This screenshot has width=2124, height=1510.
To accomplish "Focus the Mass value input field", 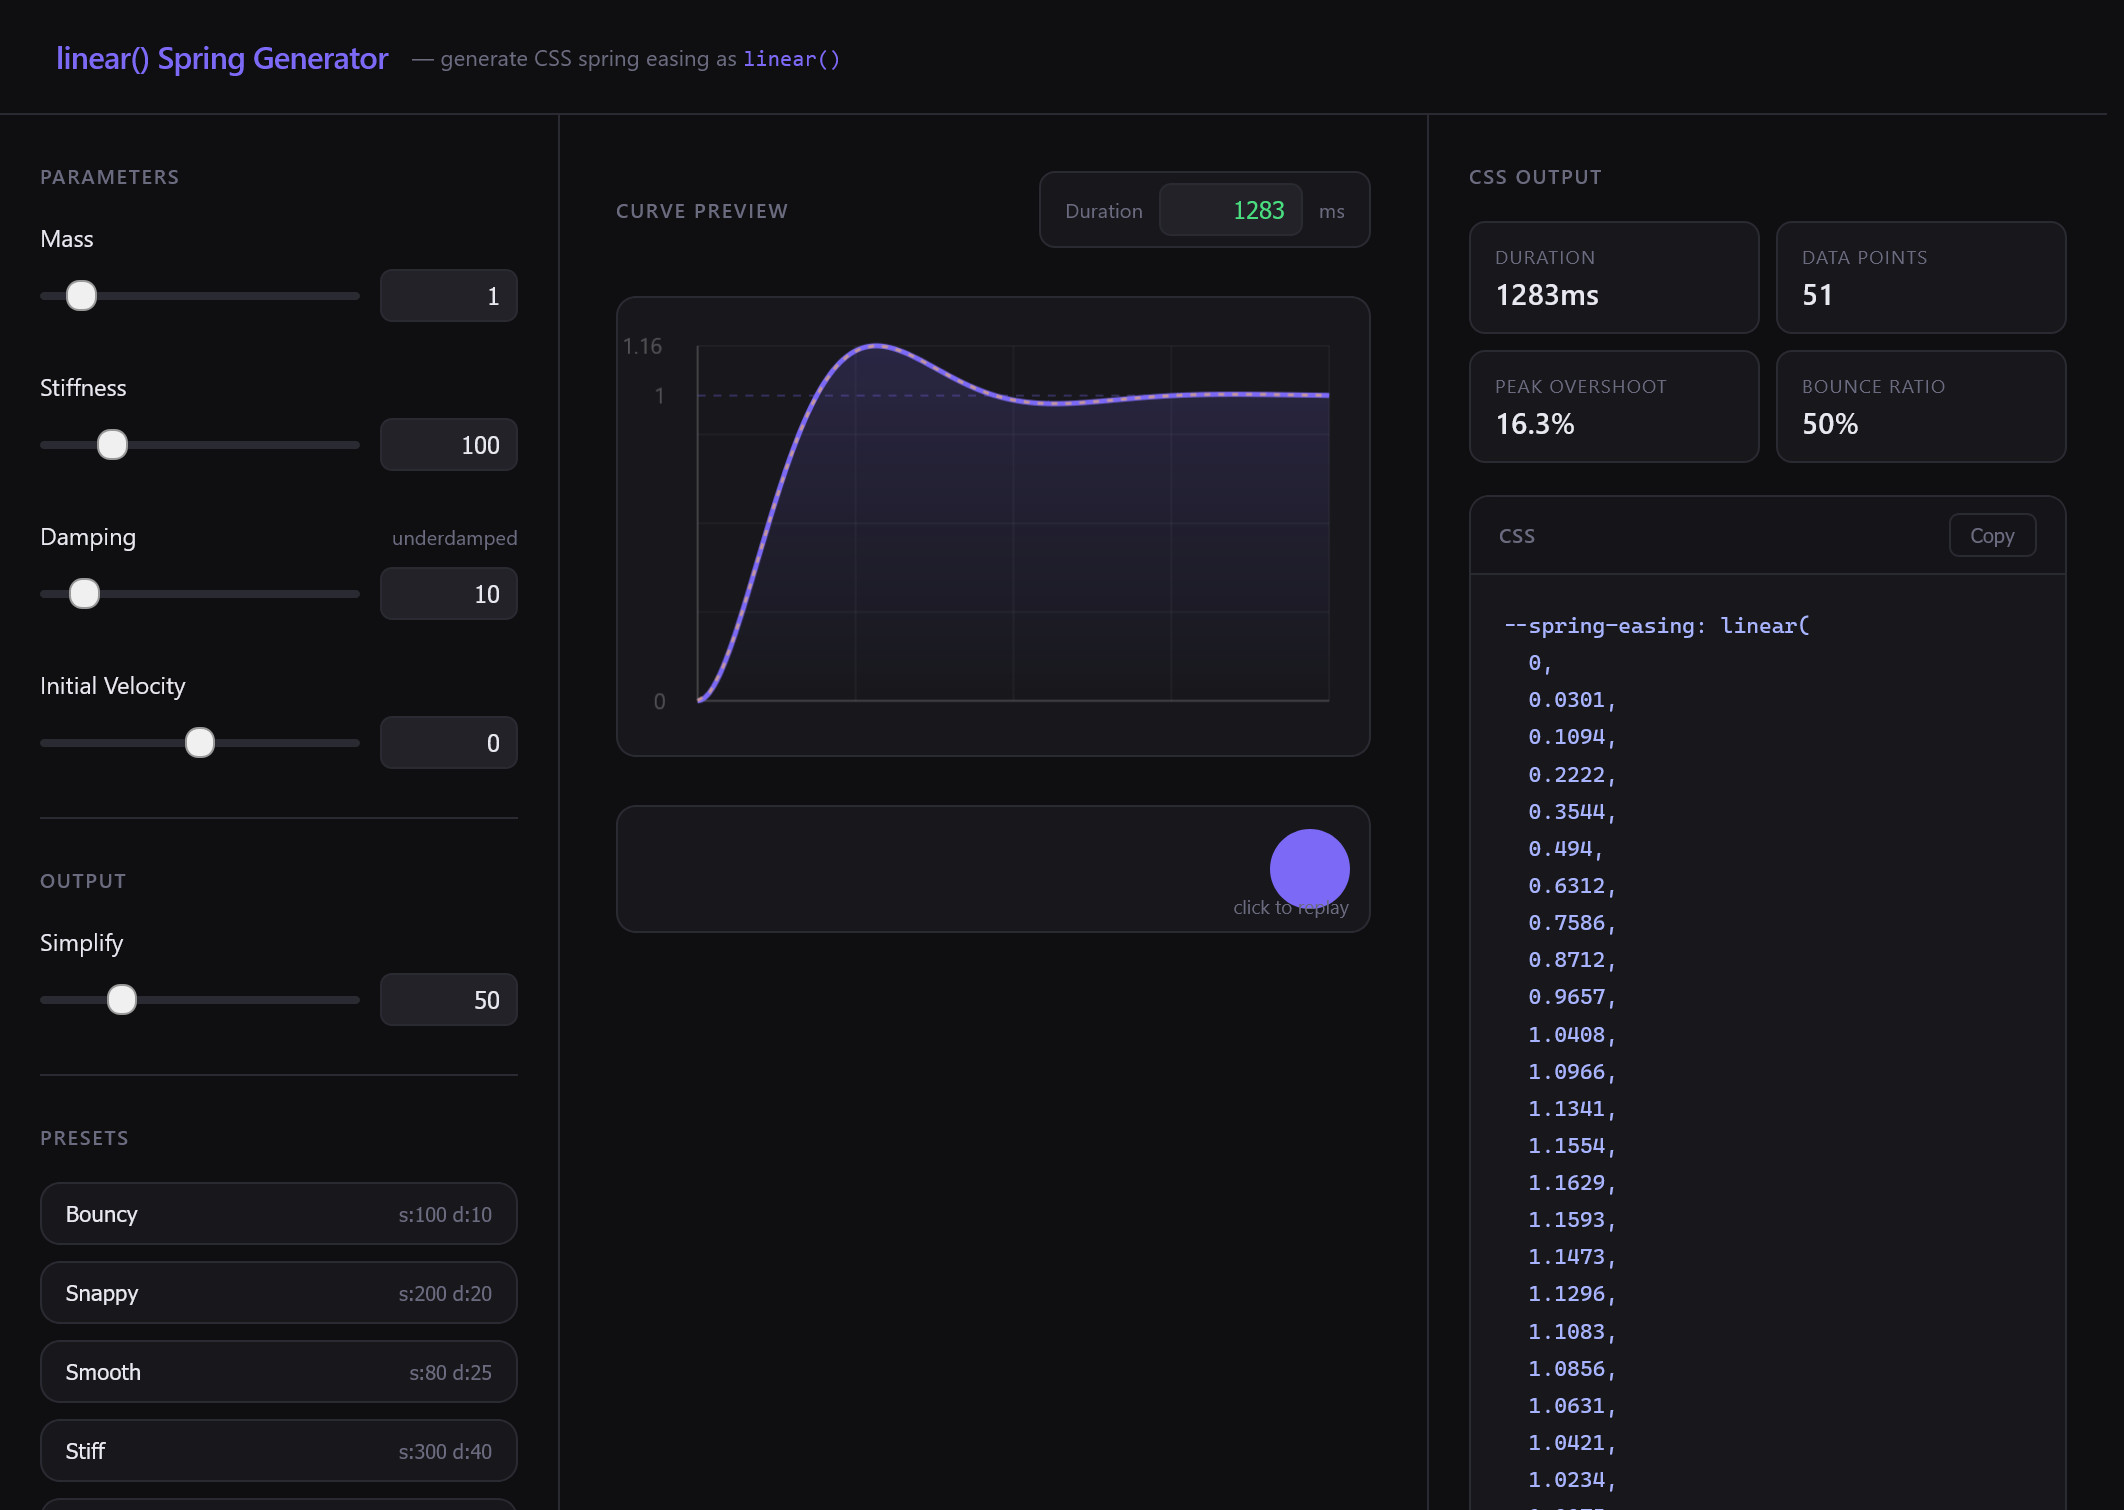I will (x=448, y=296).
